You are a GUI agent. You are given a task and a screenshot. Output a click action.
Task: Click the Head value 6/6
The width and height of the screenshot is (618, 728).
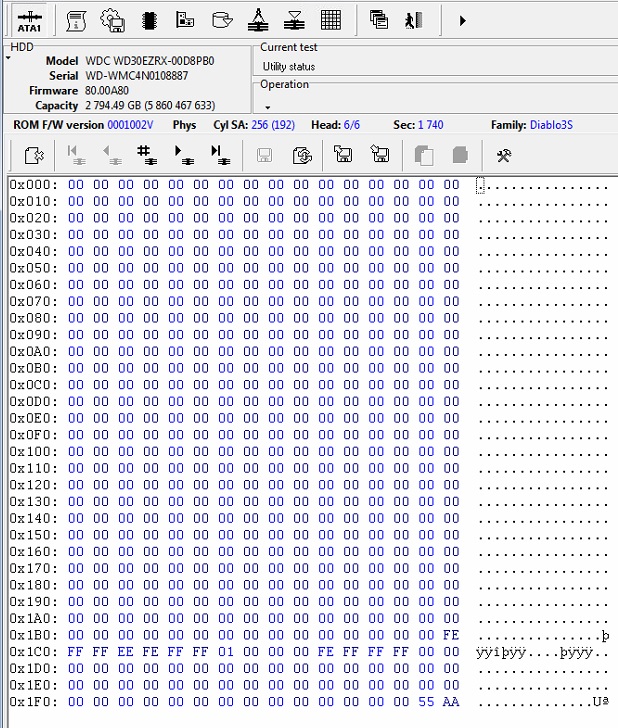click(x=351, y=125)
